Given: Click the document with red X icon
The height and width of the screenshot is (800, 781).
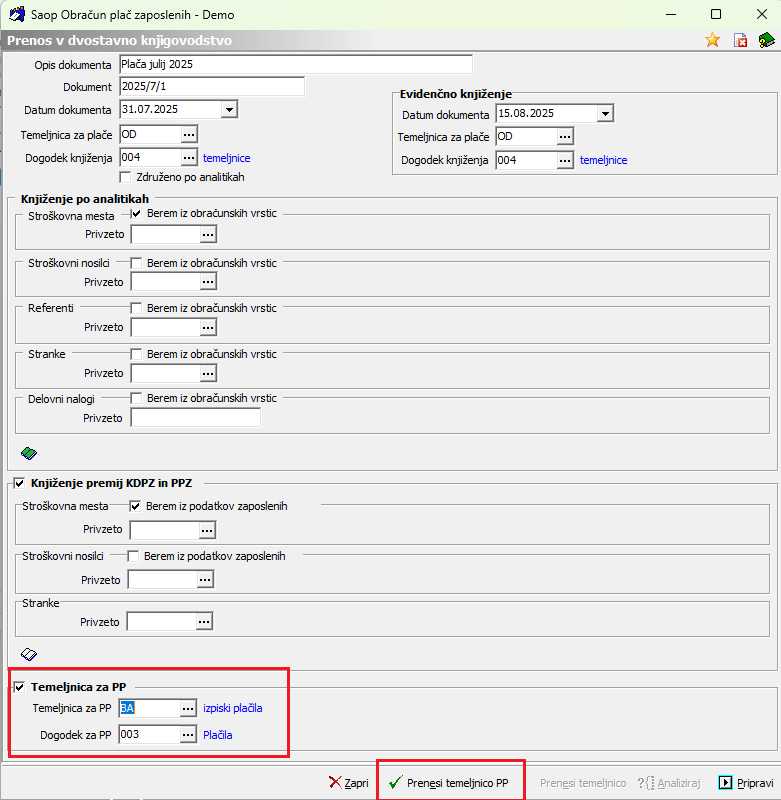Looking at the screenshot, I should click(x=740, y=40).
